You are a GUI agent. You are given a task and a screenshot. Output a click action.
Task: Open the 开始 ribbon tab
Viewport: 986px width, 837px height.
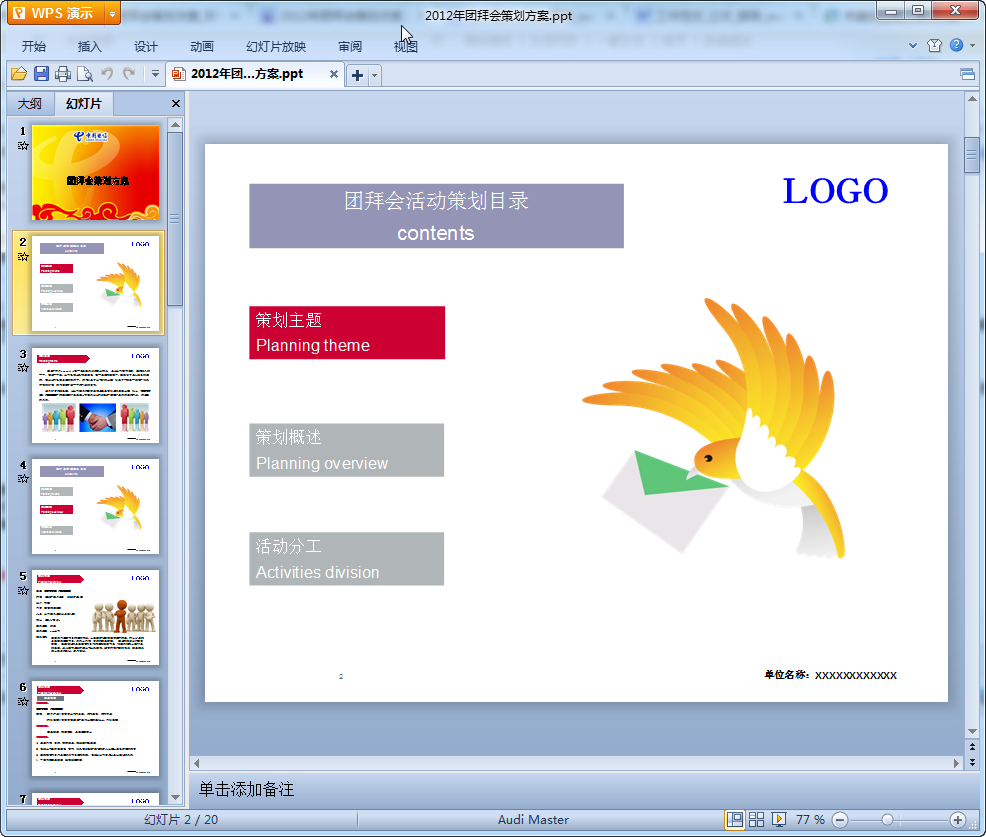click(x=34, y=46)
